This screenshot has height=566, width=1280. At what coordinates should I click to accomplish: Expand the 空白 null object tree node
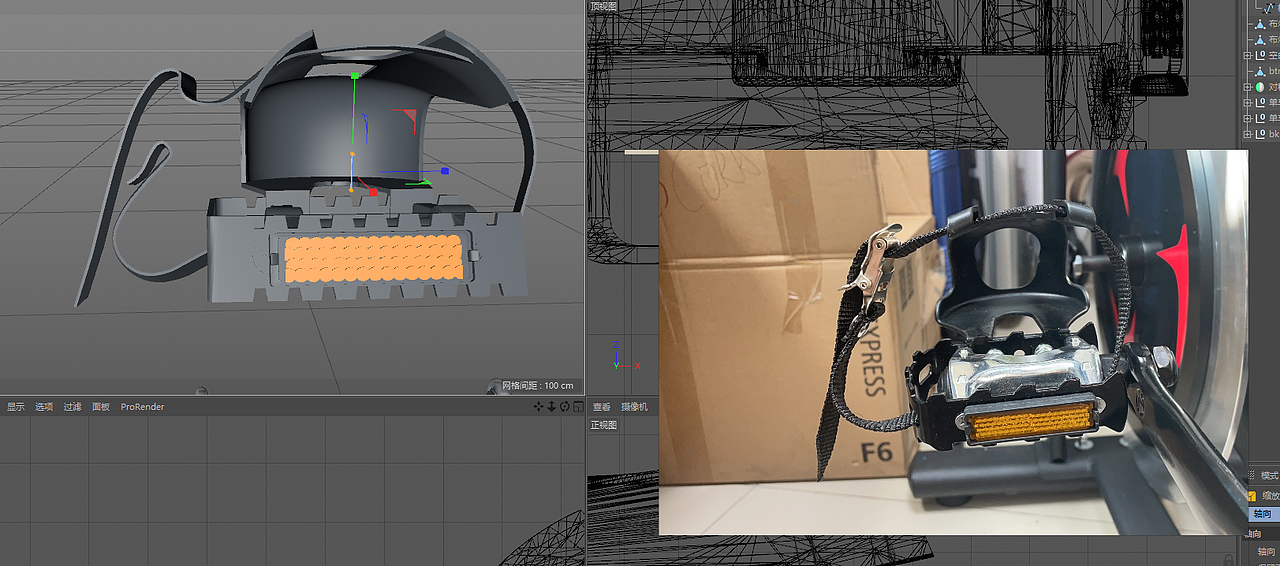coord(1248,55)
